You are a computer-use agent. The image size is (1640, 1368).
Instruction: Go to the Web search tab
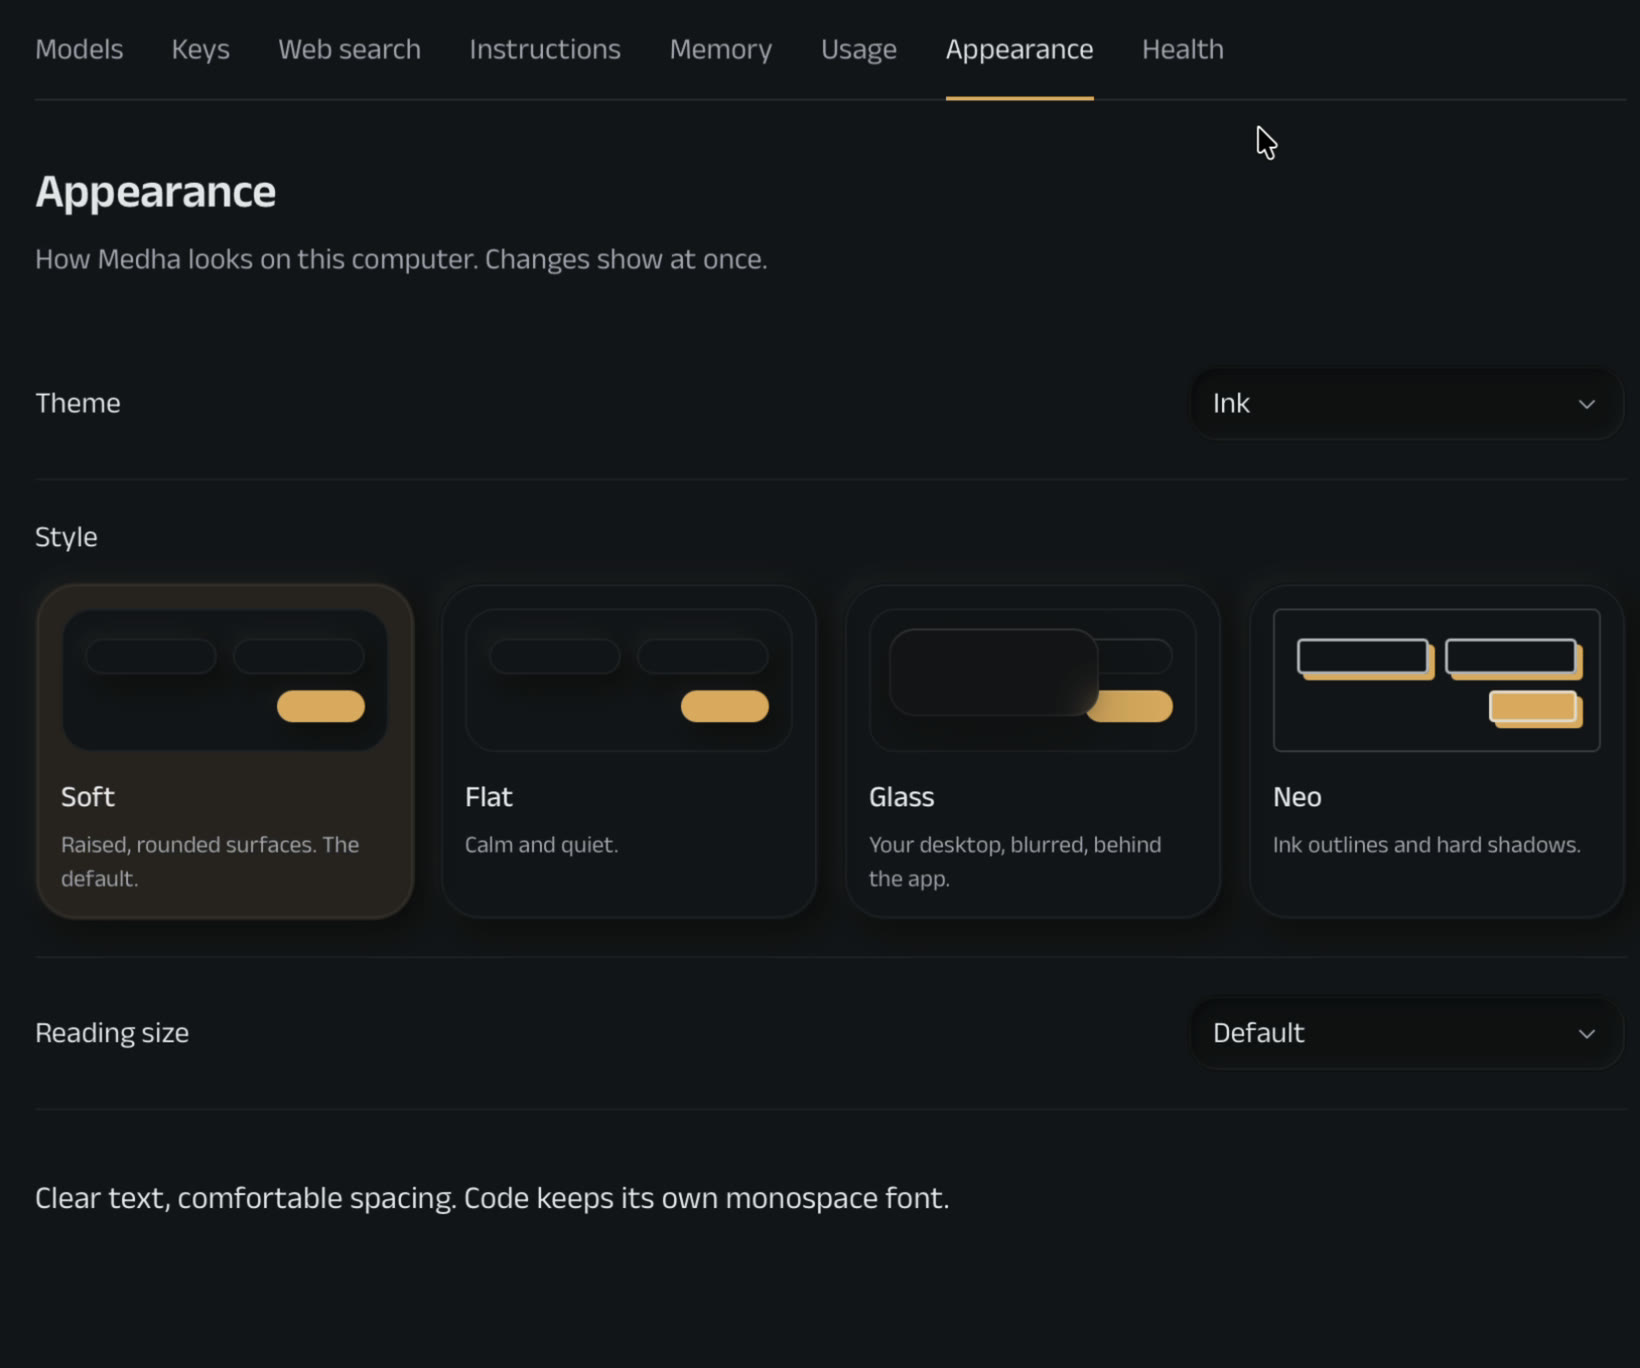349,49
